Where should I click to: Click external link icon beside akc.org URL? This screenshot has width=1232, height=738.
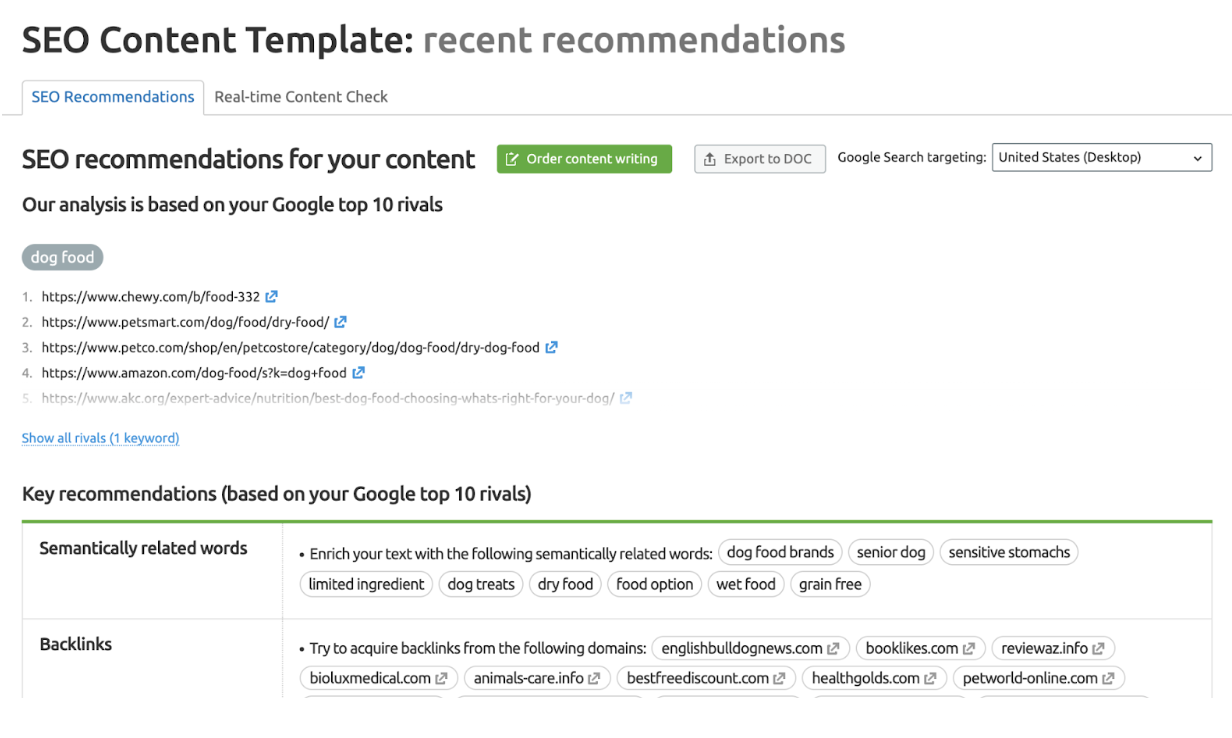(626, 398)
